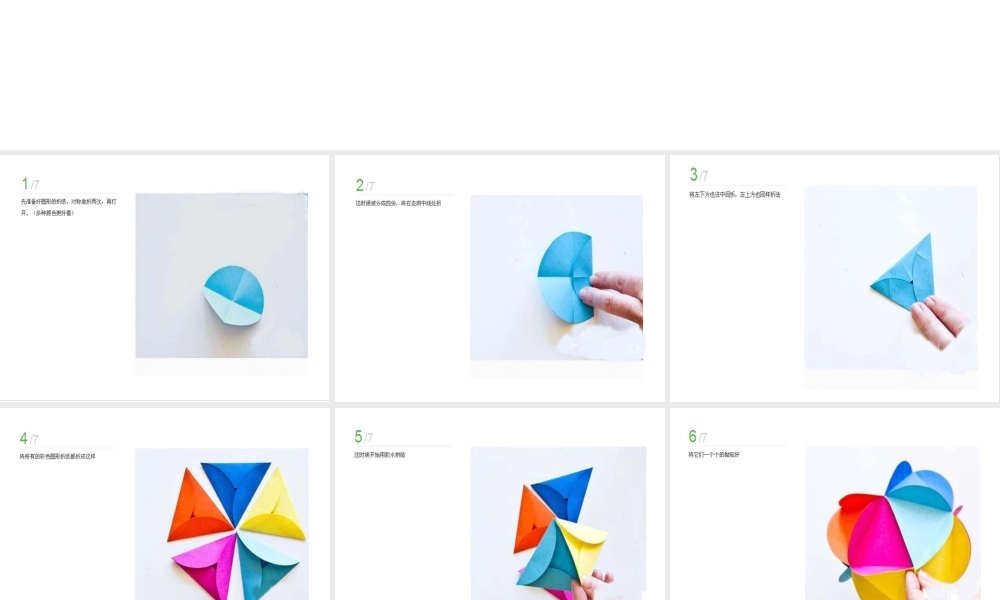This screenshot has width=1000, height=600.
Task: Open step 3 blue triangle photo
Action: pos(891,277)
